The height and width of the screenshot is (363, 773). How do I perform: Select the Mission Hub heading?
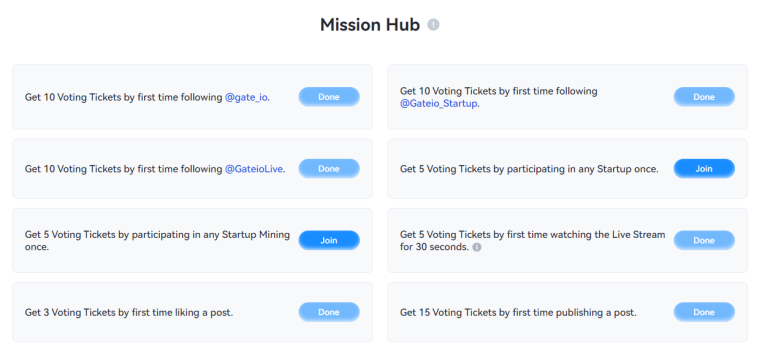370,25
